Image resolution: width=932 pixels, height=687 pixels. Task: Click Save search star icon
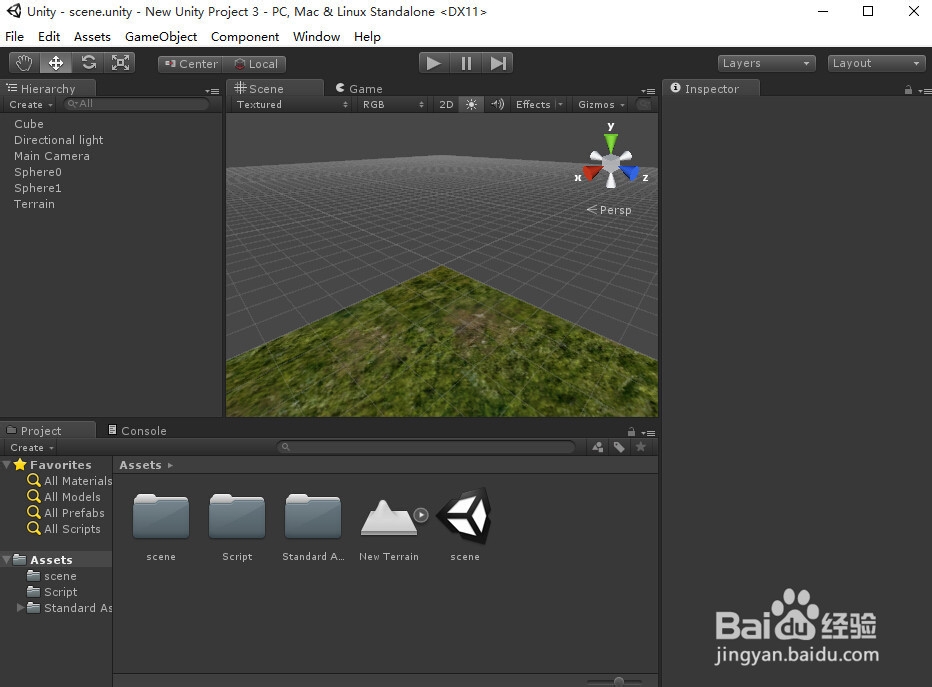(641, 447)
